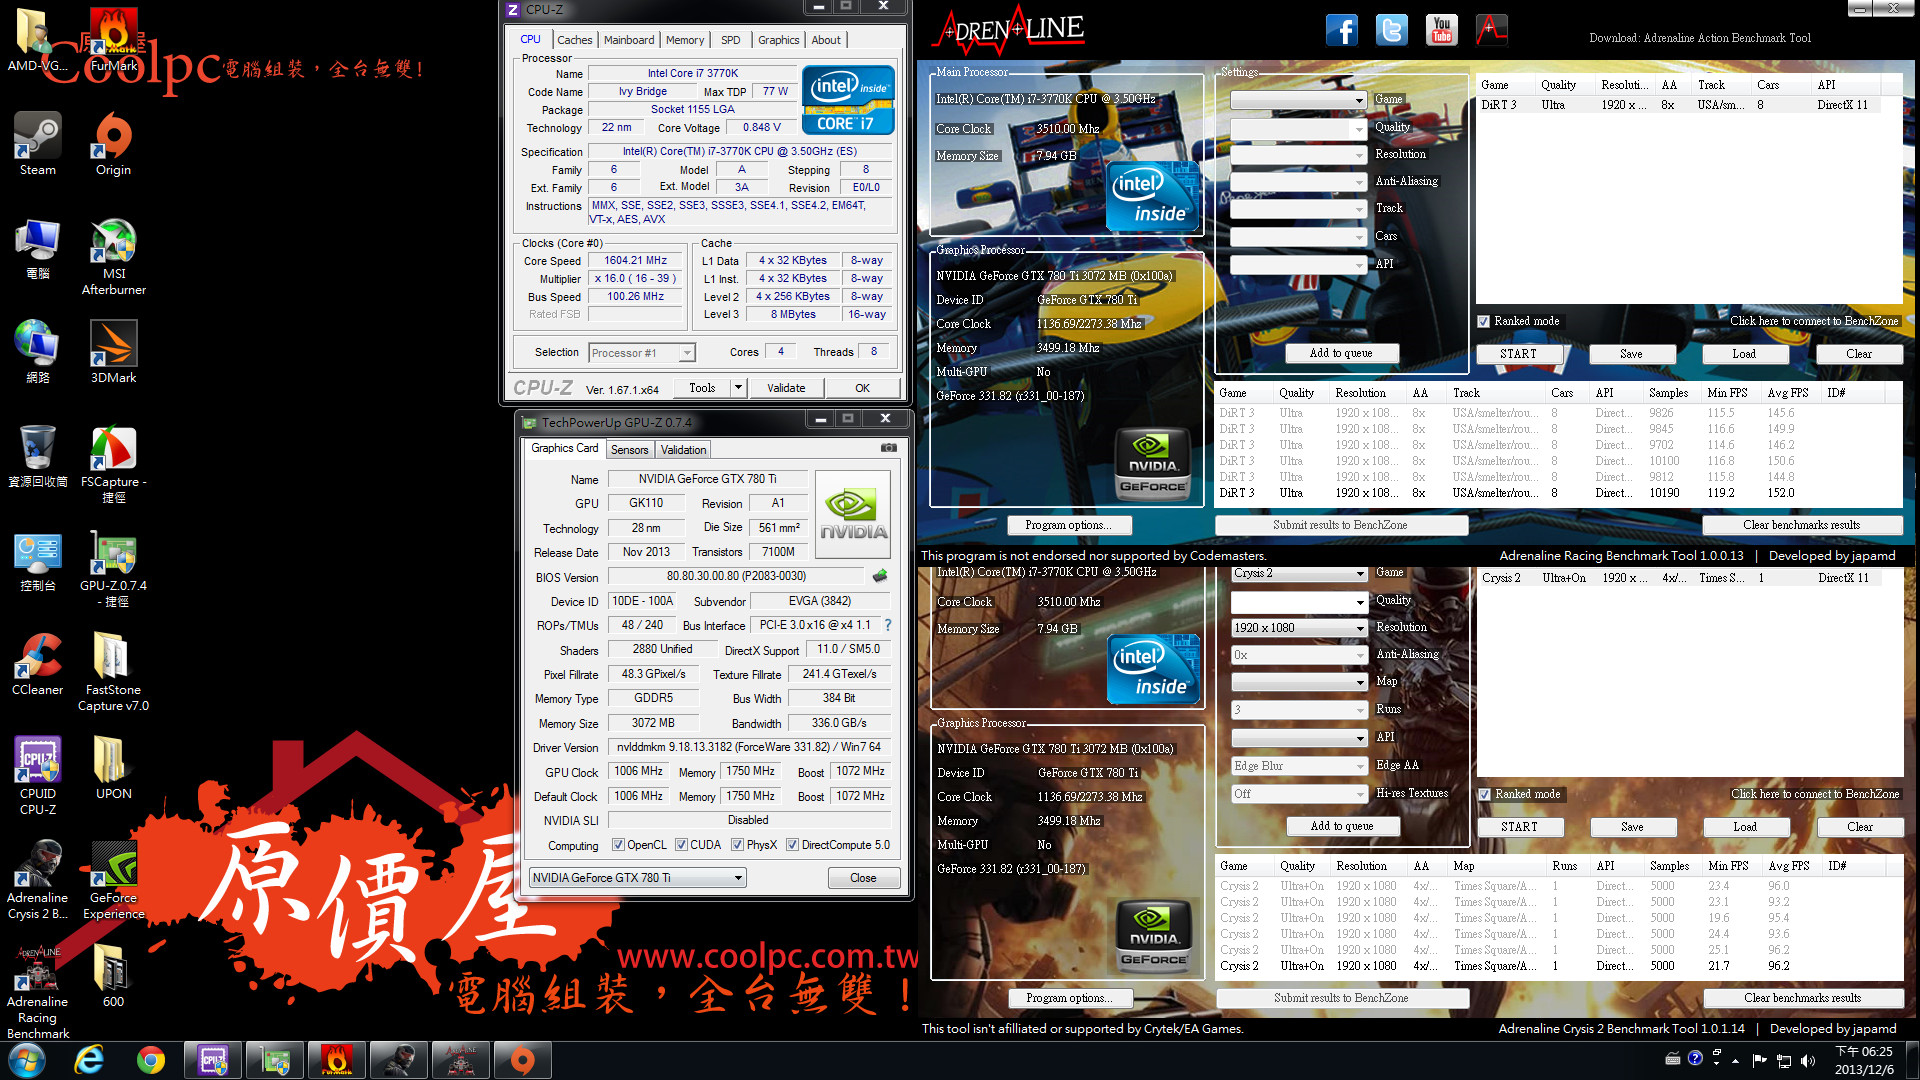Open the Game dropdown in racing benchmark
The height and width of the screenshot is (1080, 1920).
(x=1298, y=100)
